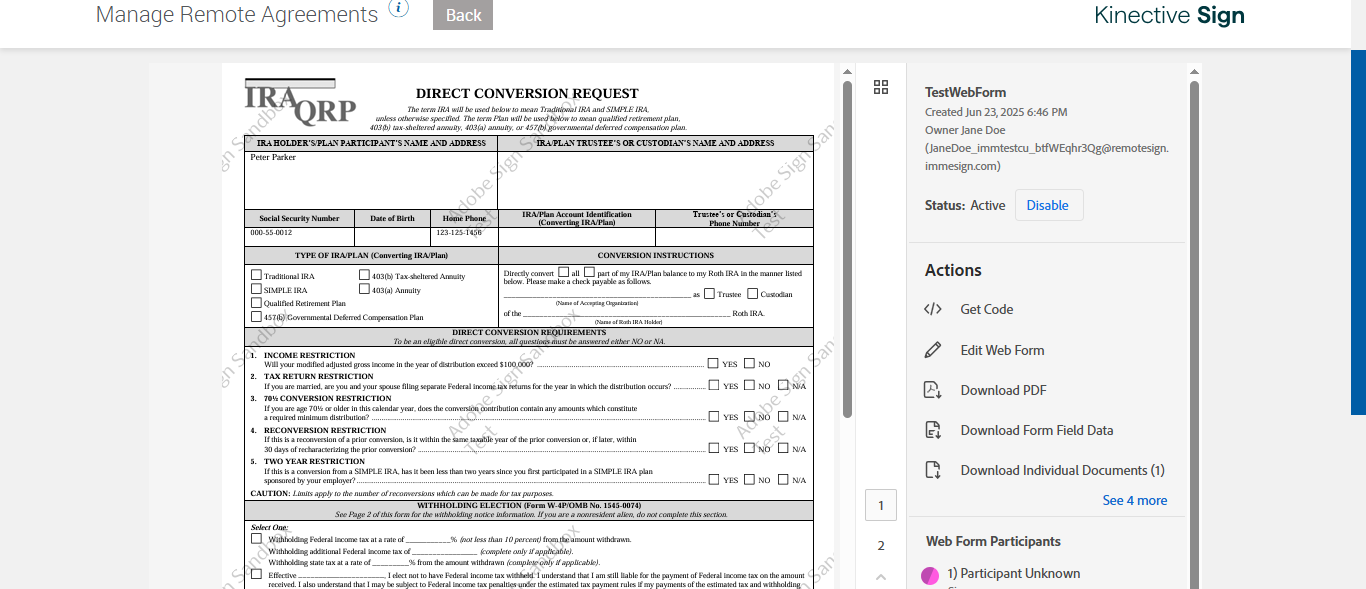This screenshot has height=589, width=1366.
Task: Check N/A for Tax Return Restriction
Action: [783, 384]
